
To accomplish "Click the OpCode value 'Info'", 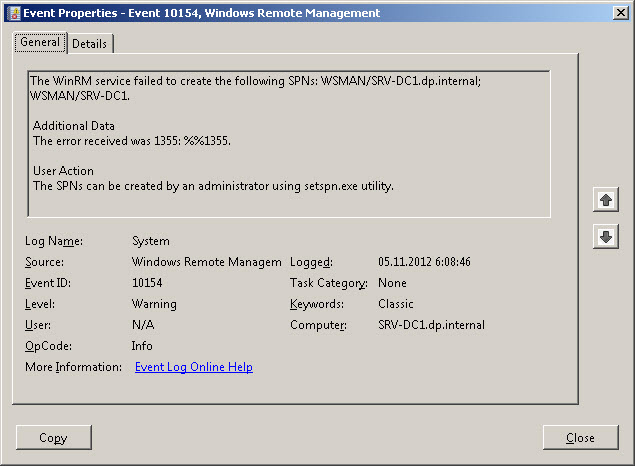I will [x=142, y=346].
